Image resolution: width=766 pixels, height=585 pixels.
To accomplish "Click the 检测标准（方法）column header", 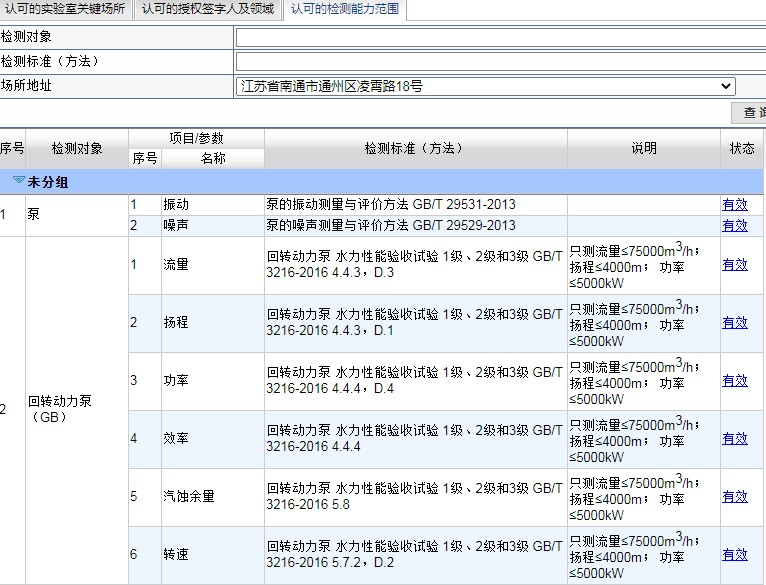I will click(x=416, y=149).
